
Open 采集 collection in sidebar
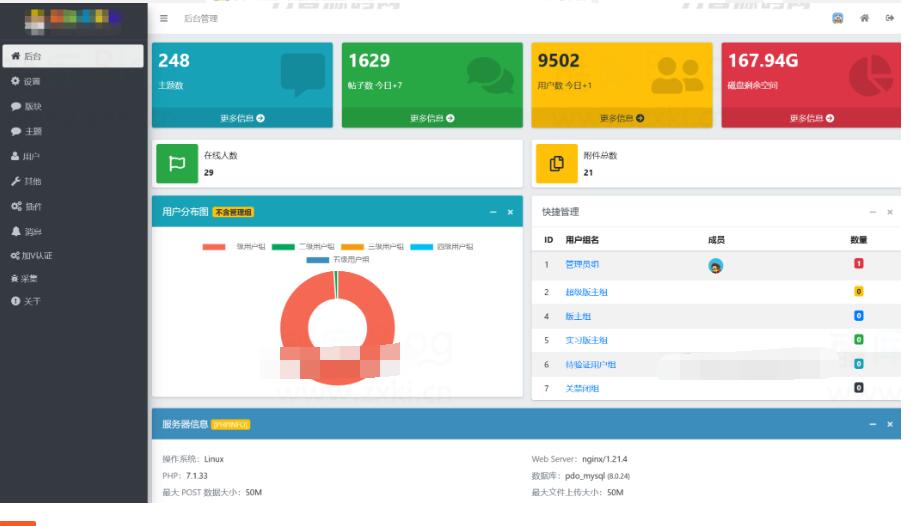73,278
